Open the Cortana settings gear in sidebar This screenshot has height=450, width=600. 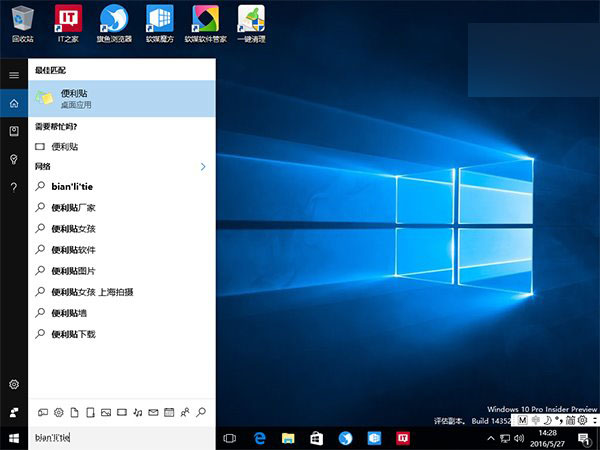point(14,384)
